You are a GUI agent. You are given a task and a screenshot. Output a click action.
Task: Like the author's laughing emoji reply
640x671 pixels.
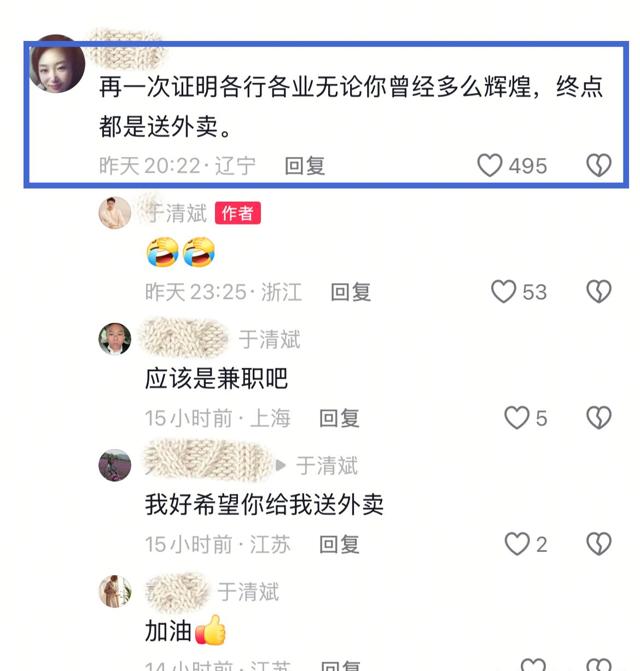pyautogui.click(x=503, y=291)
